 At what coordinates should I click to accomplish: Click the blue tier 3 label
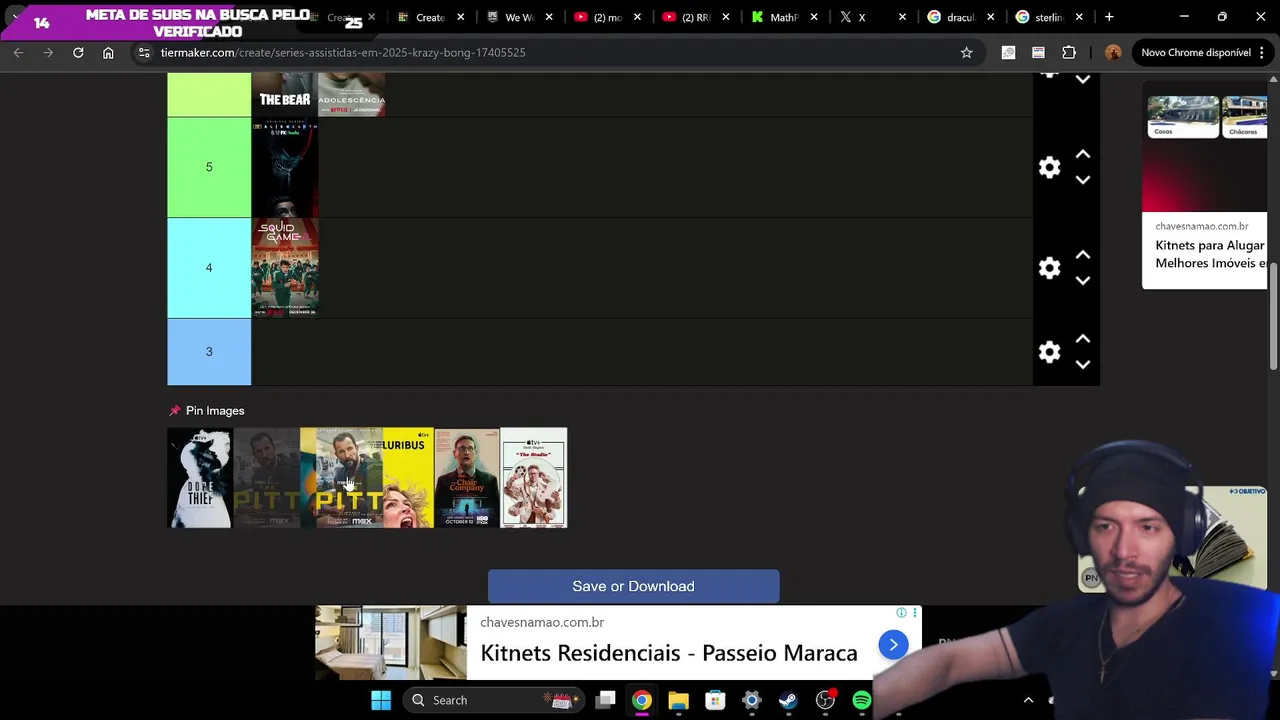pos(209,352)
